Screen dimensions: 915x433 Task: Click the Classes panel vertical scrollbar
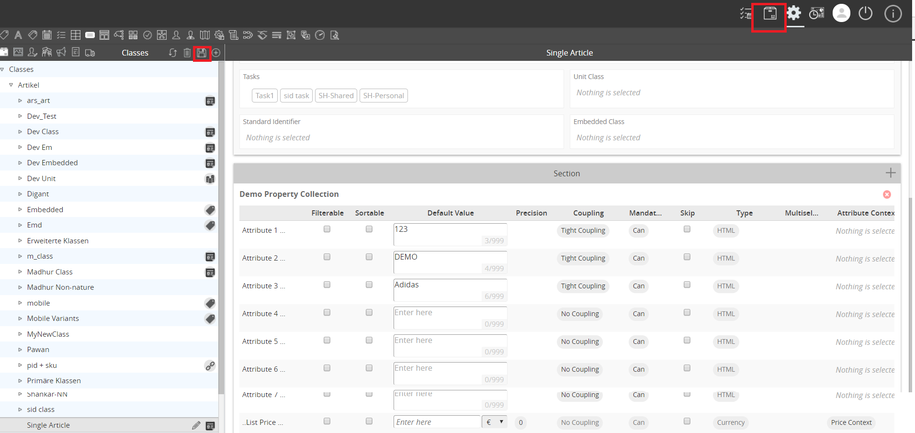tap(221, 228)
